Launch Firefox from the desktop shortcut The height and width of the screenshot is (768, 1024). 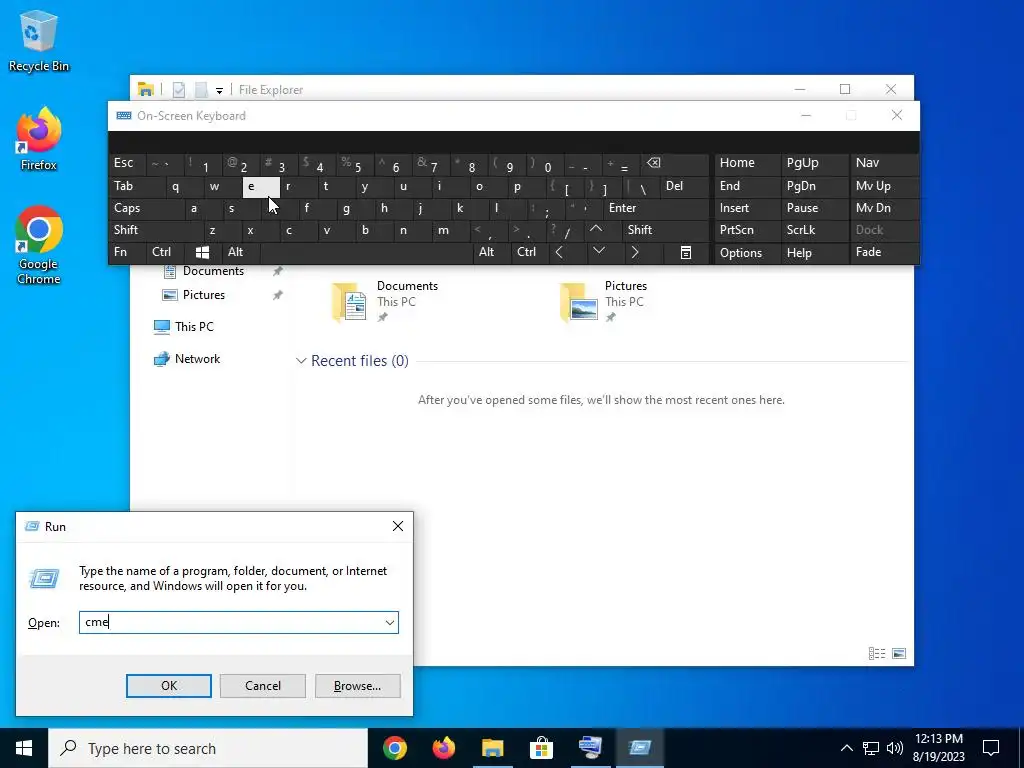pyautogui.click(x=39, y=139)
